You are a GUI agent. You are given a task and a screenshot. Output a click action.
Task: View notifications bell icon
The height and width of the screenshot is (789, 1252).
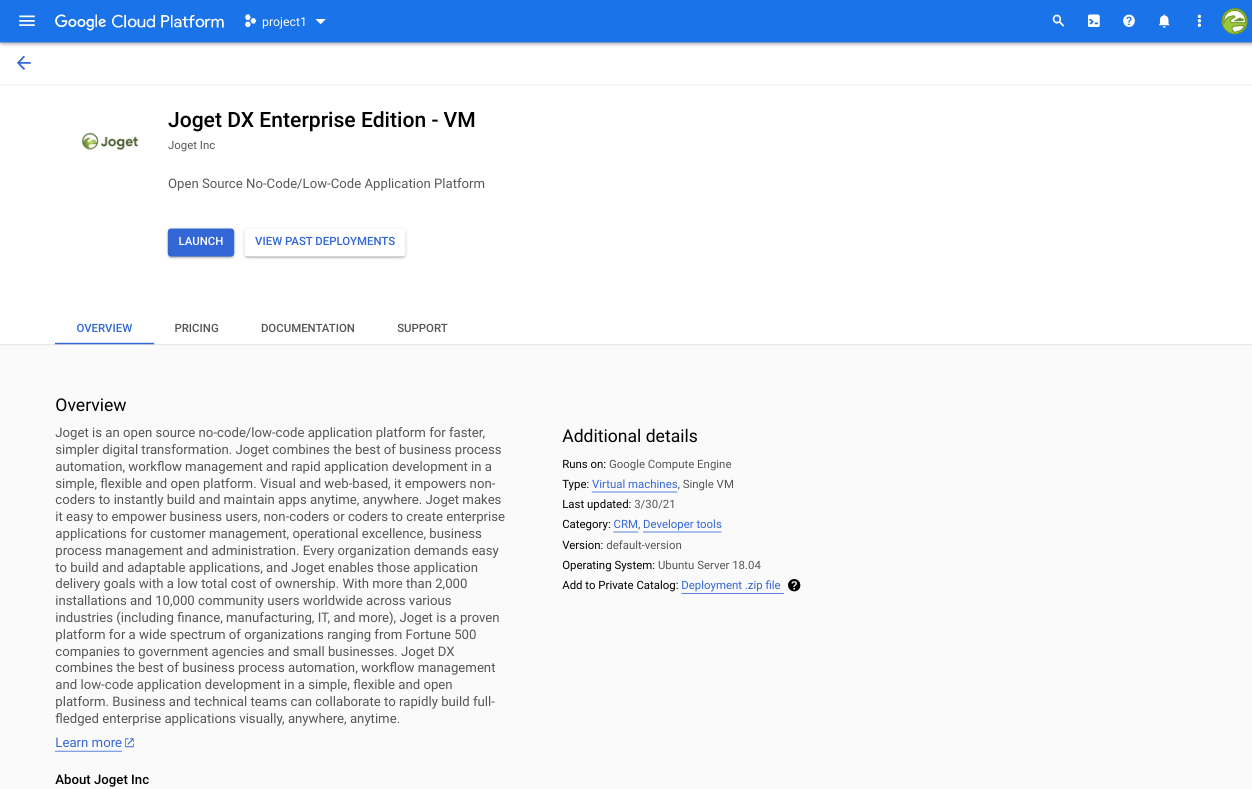click(x=1164, y=21)
